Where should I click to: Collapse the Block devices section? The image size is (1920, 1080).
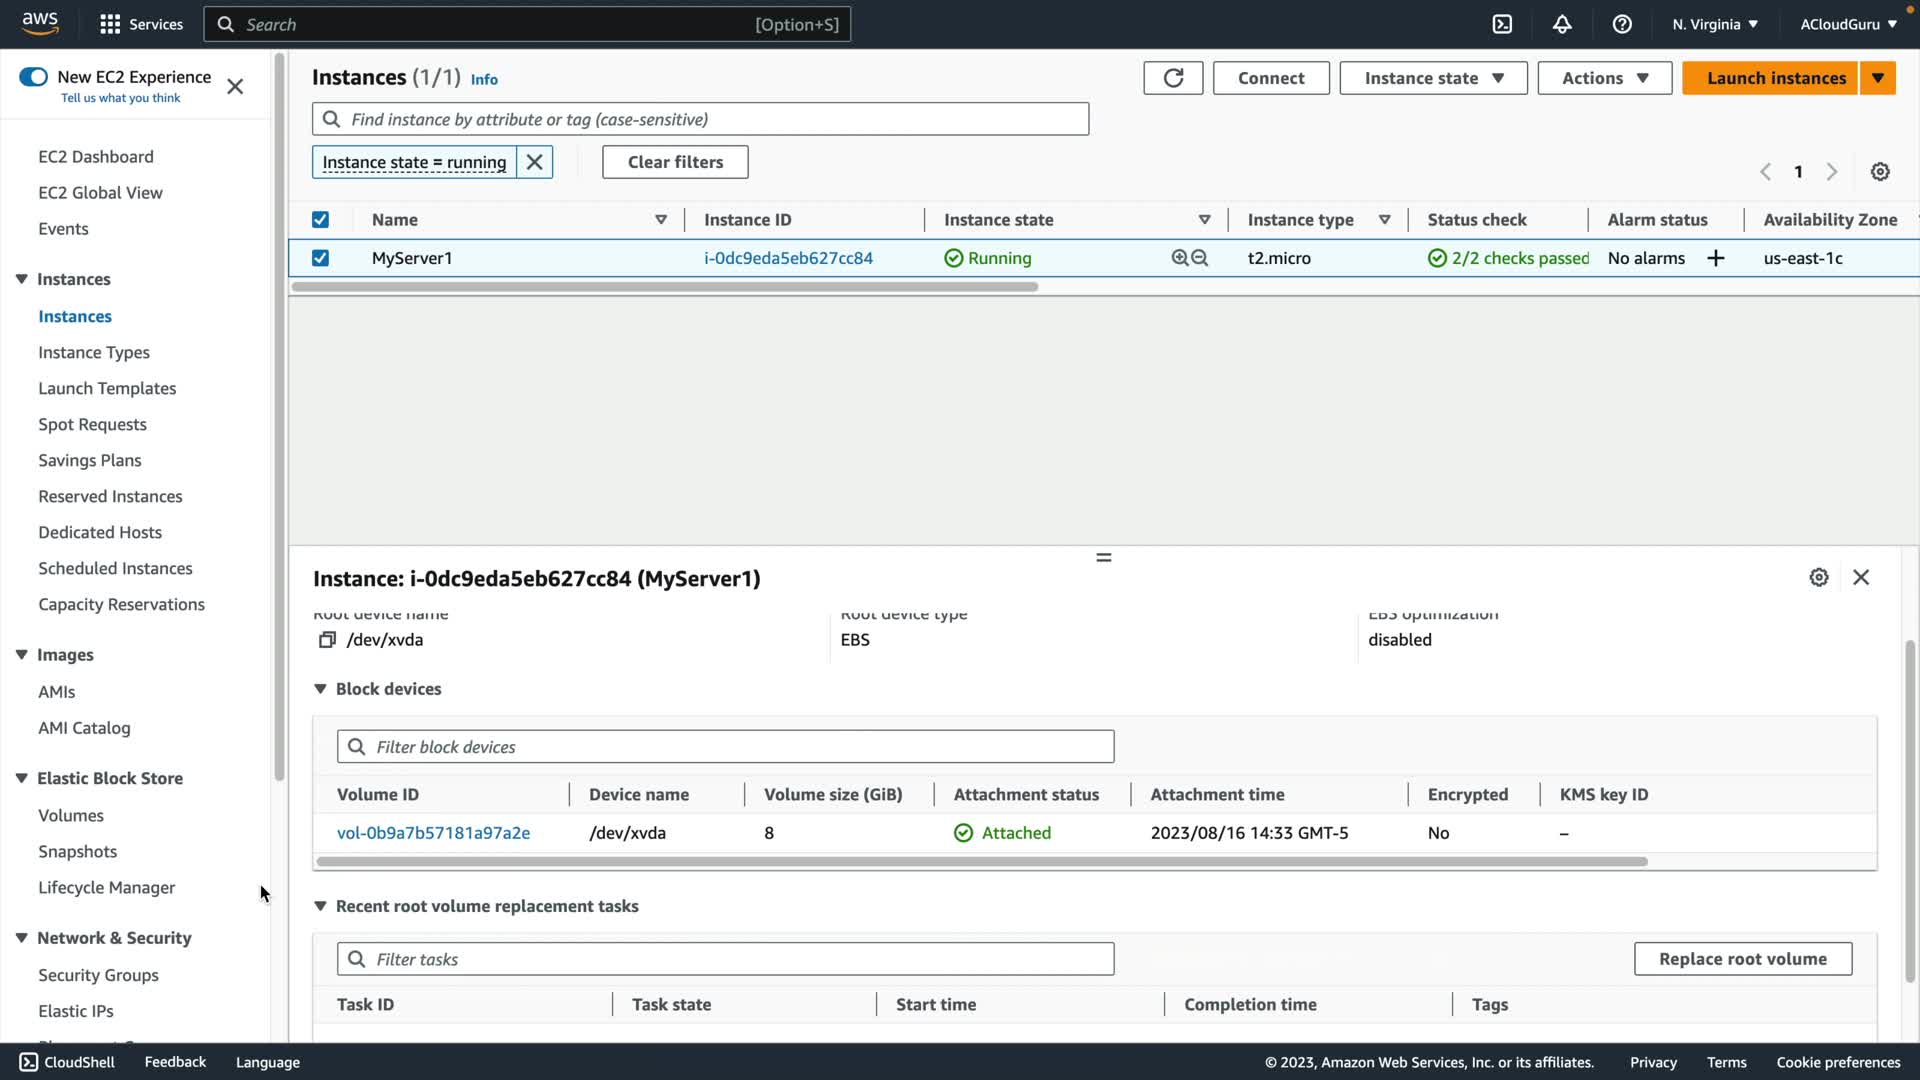pyautogui.click(x=320, y=689)
